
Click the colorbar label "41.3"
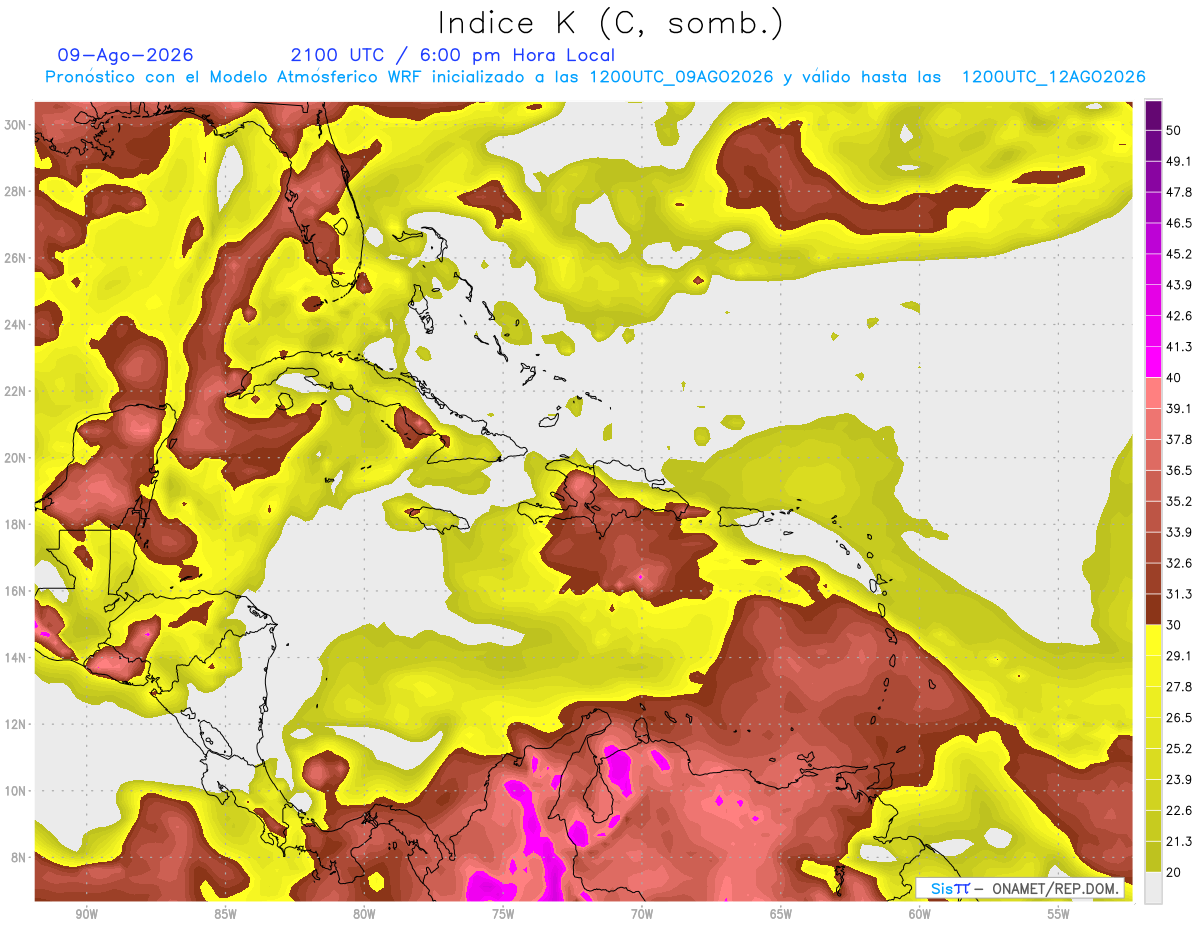tap(1178, 347)
